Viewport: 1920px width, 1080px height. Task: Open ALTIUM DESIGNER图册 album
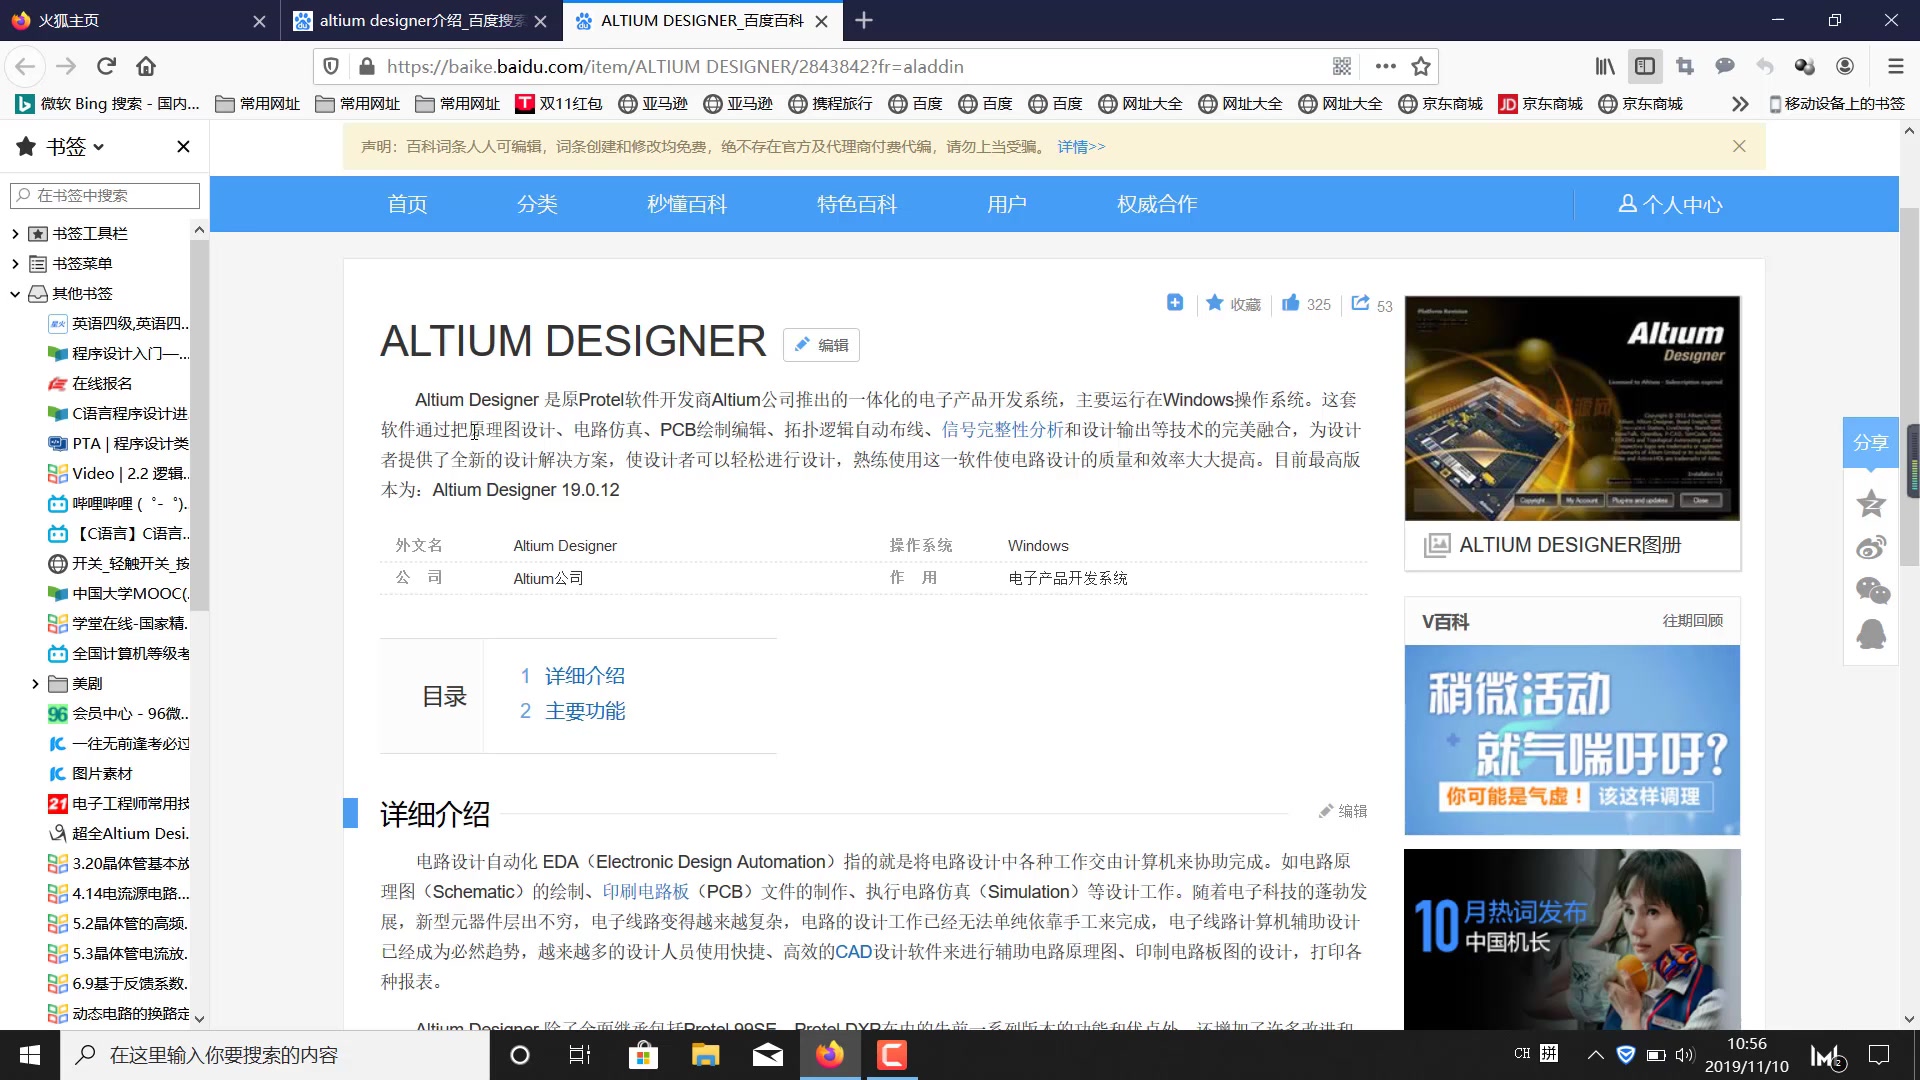click(x=1572, y=545)
